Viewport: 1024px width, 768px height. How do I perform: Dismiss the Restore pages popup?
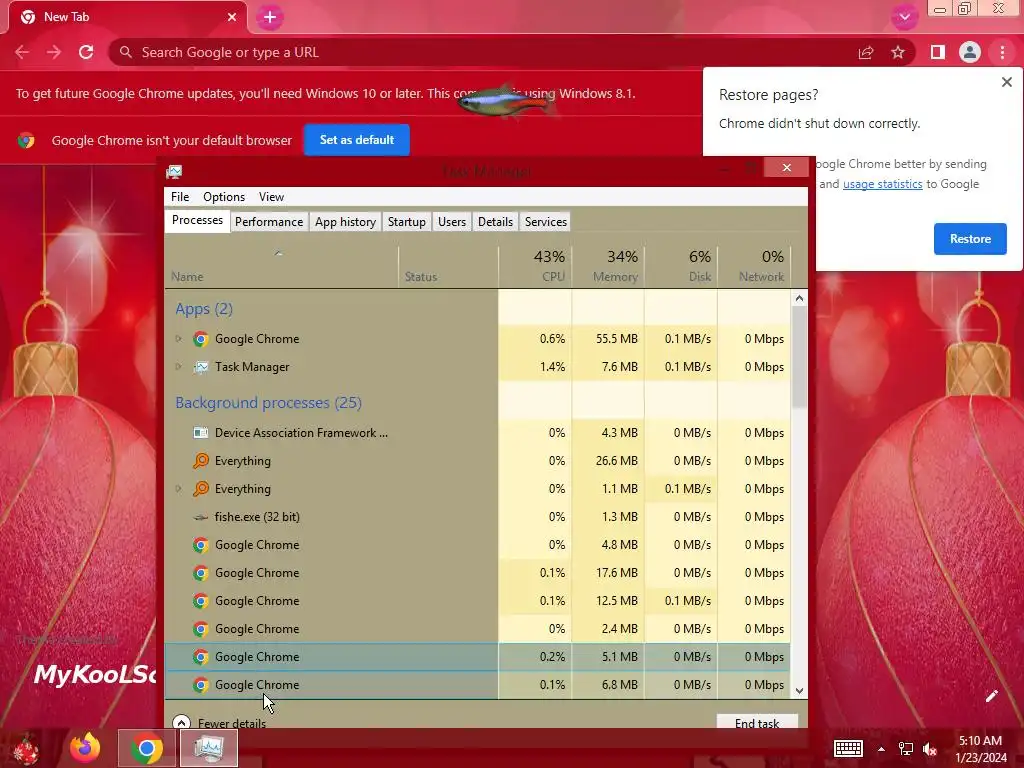point(1006,82)
